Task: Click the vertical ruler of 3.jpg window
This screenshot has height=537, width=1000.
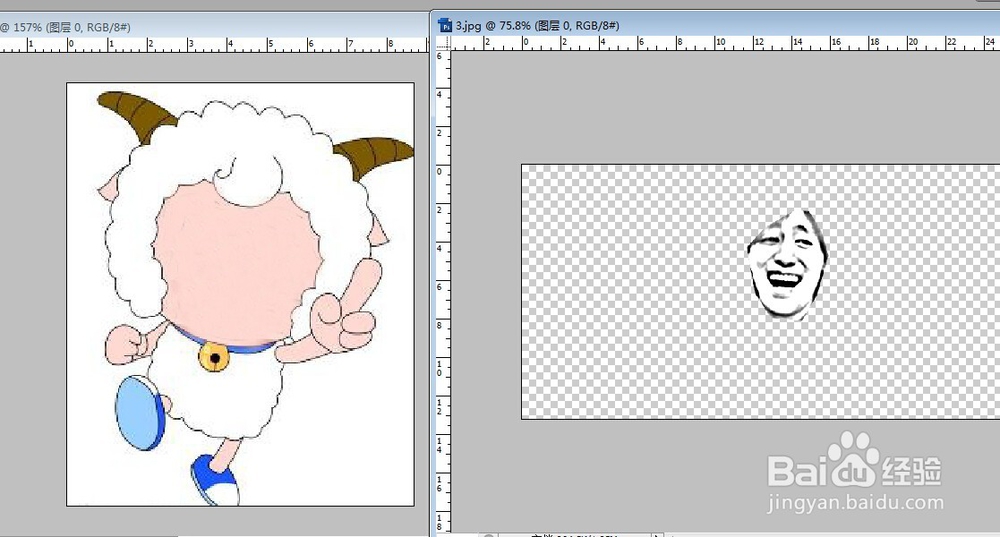Action: tap(443, 291)
